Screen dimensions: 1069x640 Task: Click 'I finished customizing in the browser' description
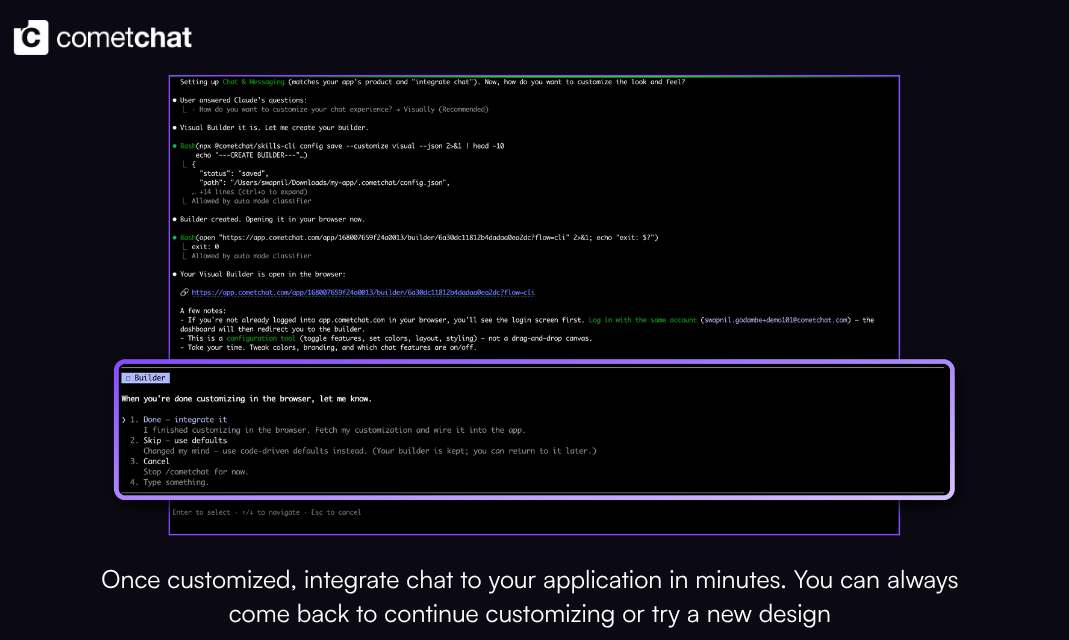point(334,430)
